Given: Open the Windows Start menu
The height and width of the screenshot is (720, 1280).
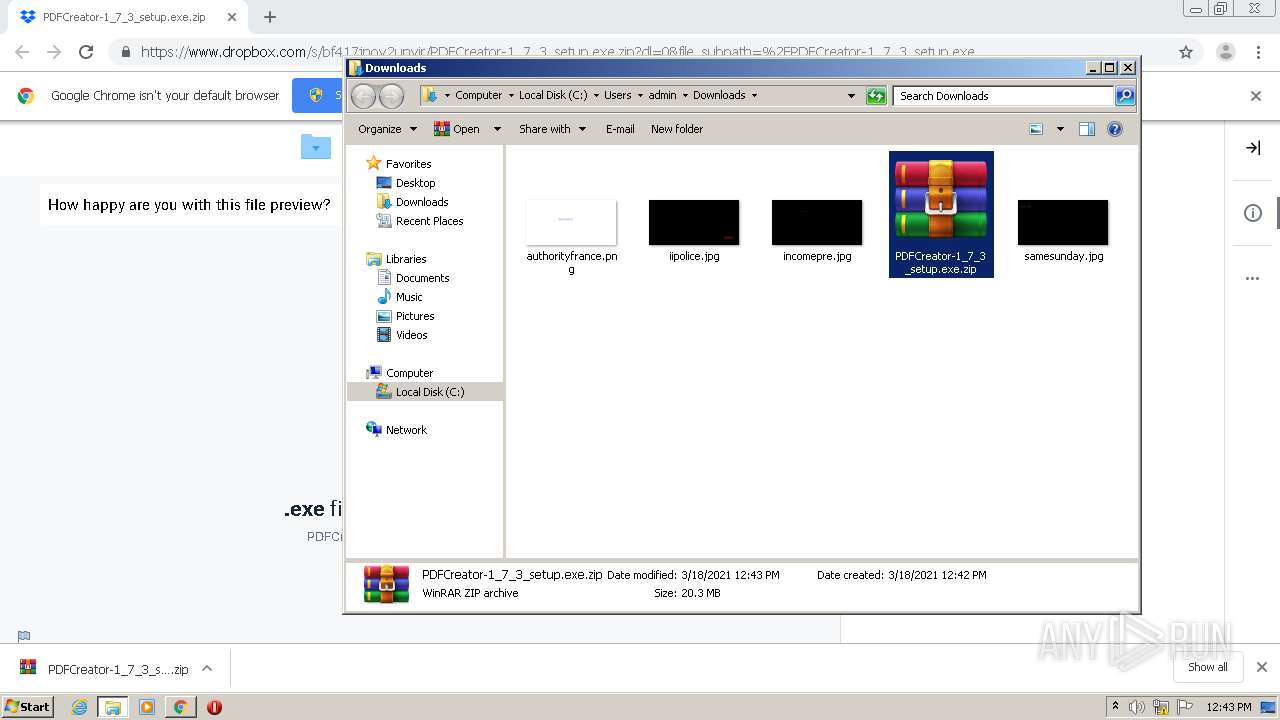Looking at the screenshot, I should pos(28,706).
